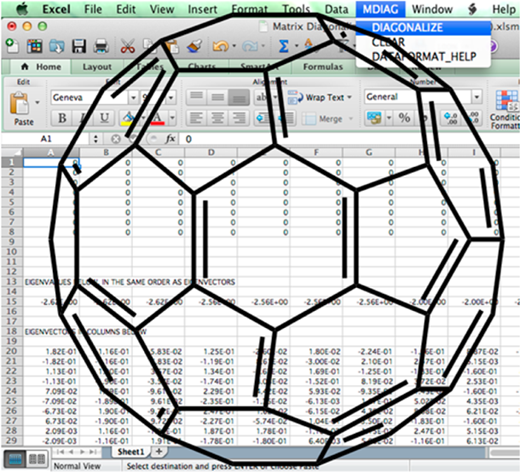Viewport: 520px width, 472px height.
Task: Click the Redo arrow icon
Action: 250,46
